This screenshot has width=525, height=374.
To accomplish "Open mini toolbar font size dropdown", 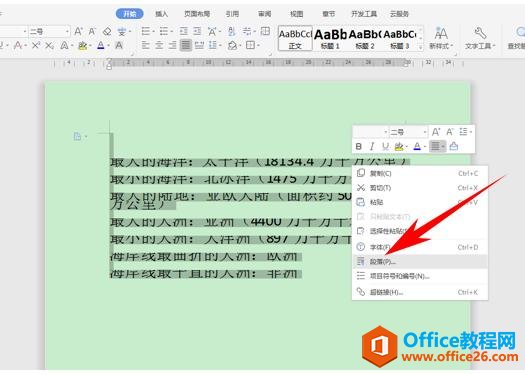I will 425,132.
